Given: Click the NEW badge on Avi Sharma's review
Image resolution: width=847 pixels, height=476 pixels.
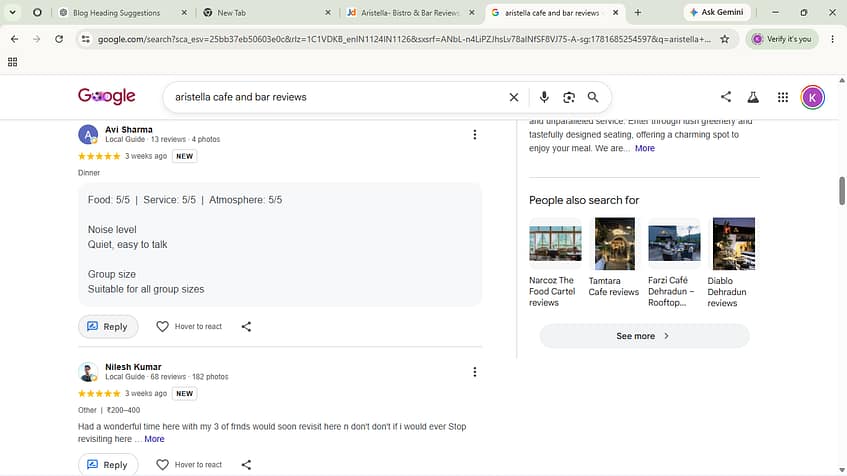Looking at the screenshot, I should [x=184, y=156].
